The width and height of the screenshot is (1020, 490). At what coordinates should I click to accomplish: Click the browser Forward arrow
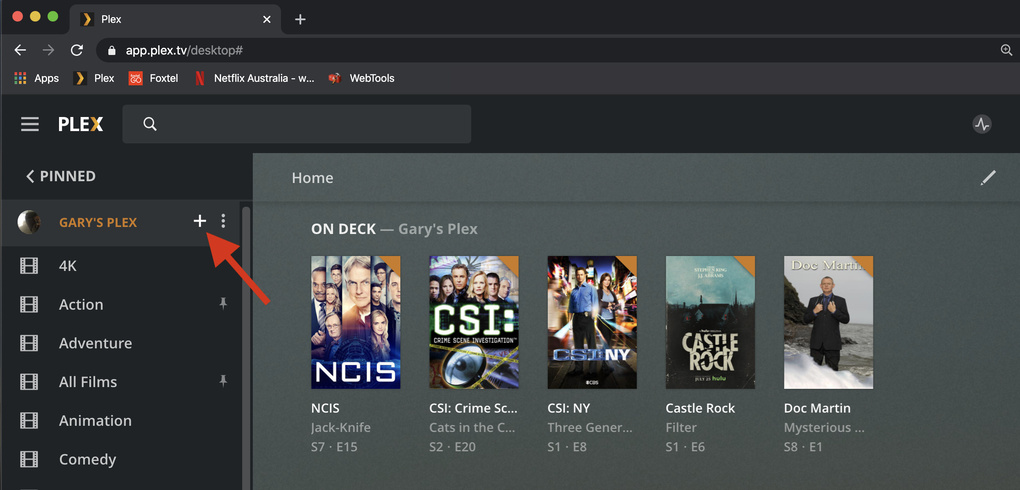coord(48,50)
